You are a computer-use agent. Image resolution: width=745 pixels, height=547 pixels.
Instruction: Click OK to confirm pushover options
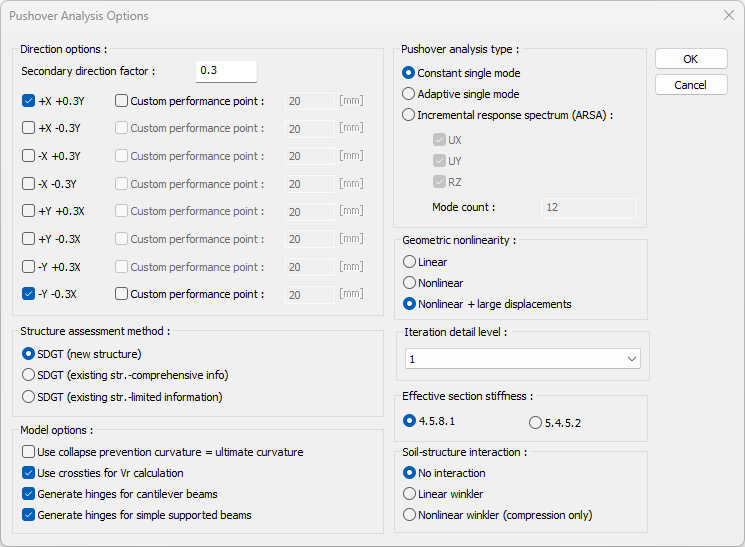point(690,59)
